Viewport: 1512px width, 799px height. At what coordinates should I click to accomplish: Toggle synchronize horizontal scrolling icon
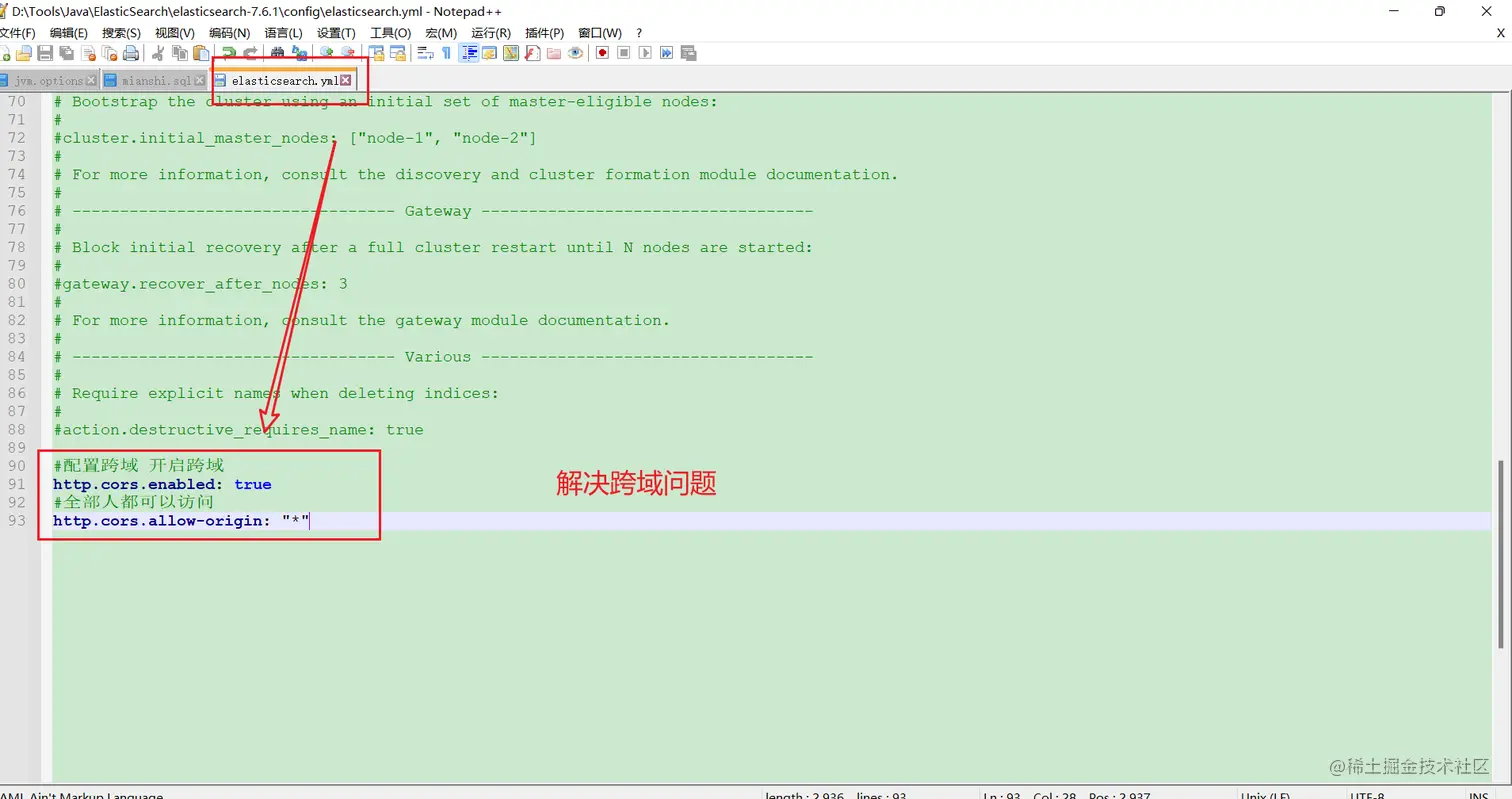pyautogui.click(x=397, y=53)
